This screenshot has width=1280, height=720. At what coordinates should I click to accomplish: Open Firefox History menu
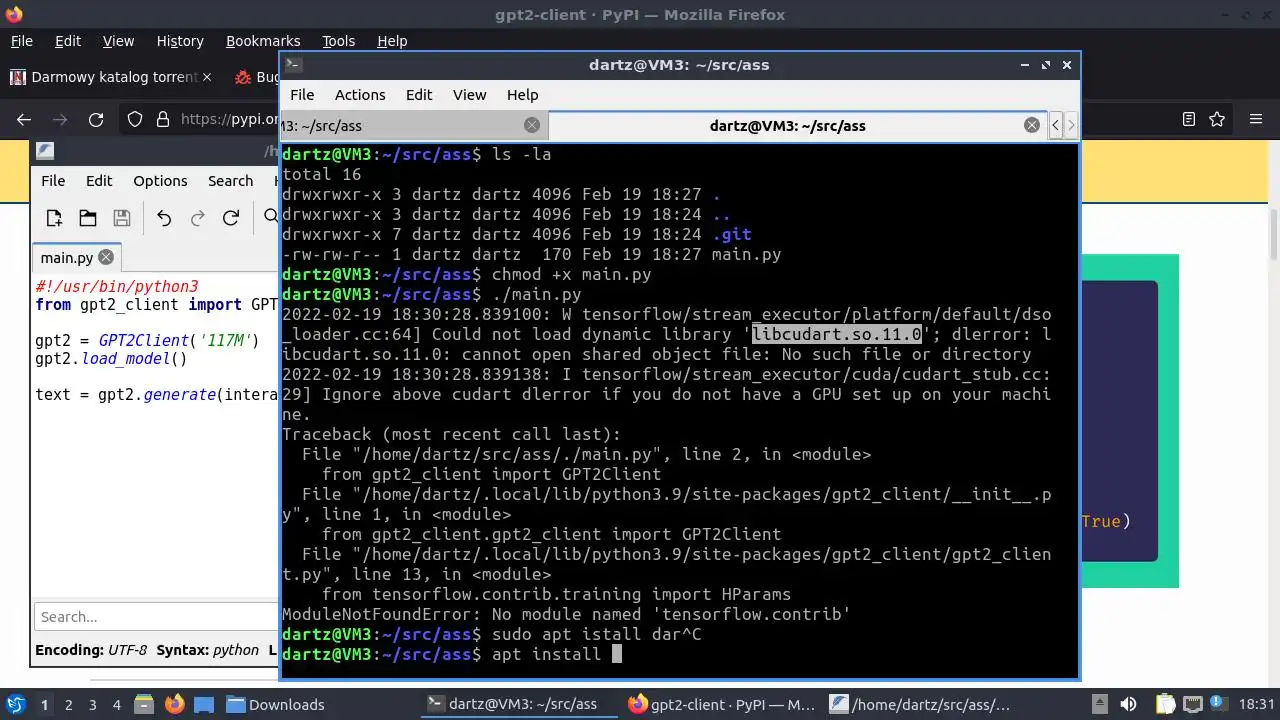click(x=180, y=41)
